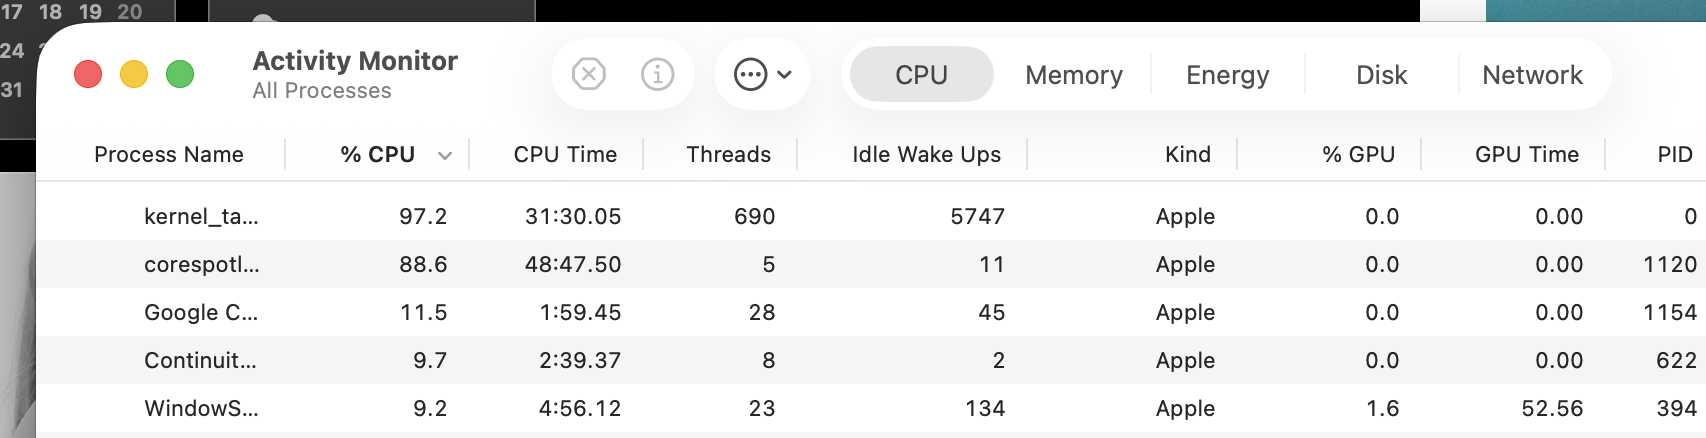Image resolution: width=1706 pixels, height=438 pixels.
Task: Sort by Idle Wake Ups column
Action: pos(926,155)
